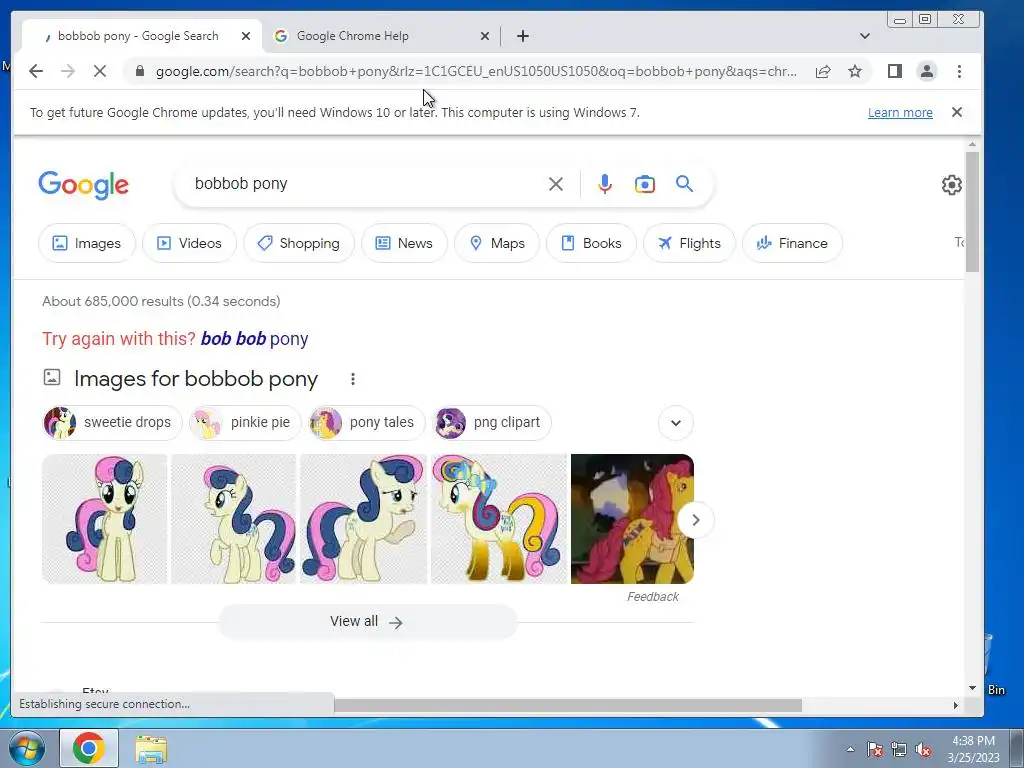Open the Chrome profile avatar

click(x=927, y=71)
